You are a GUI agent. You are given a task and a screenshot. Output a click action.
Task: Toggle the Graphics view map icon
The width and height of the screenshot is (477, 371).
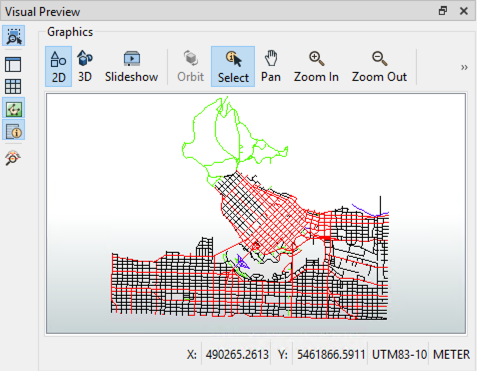tap(13, 108)
